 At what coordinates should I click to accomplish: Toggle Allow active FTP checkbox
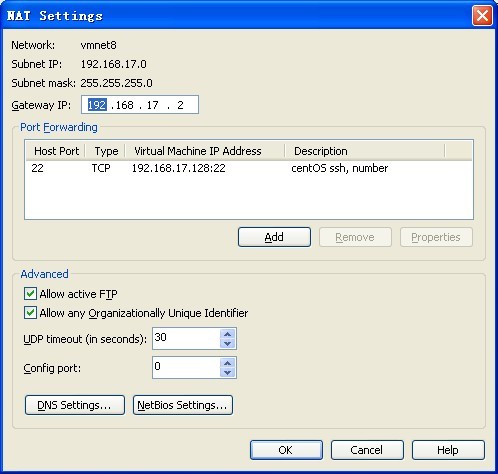[30, 294]
